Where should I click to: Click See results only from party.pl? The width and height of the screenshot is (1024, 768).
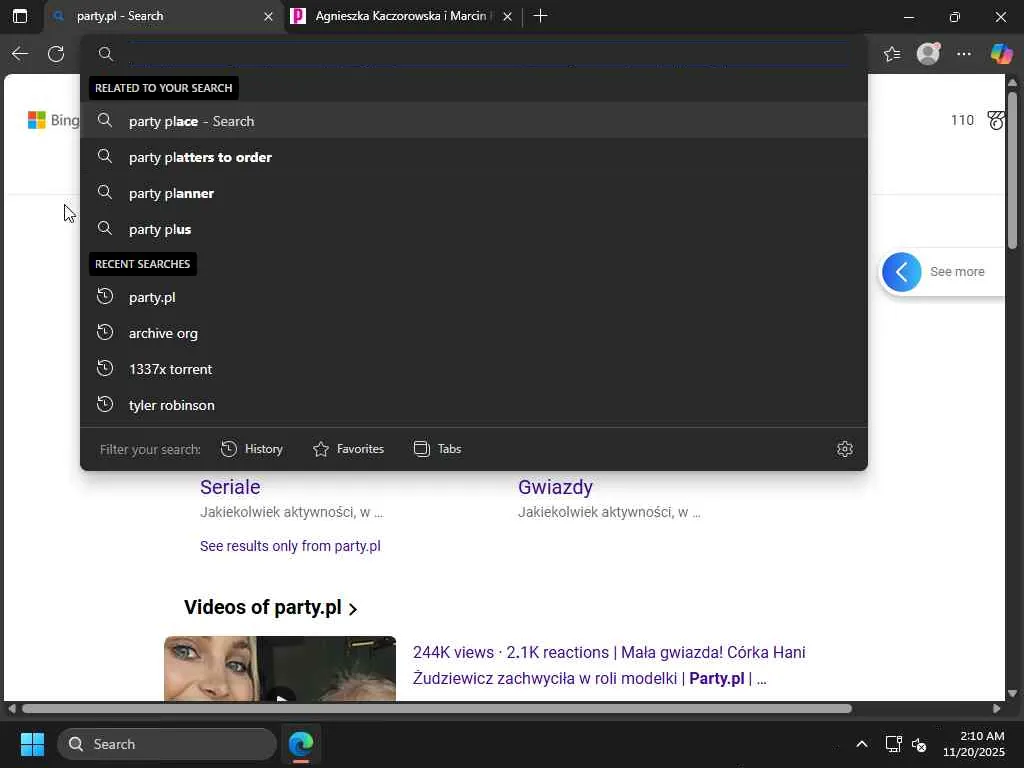click(290, 546)
